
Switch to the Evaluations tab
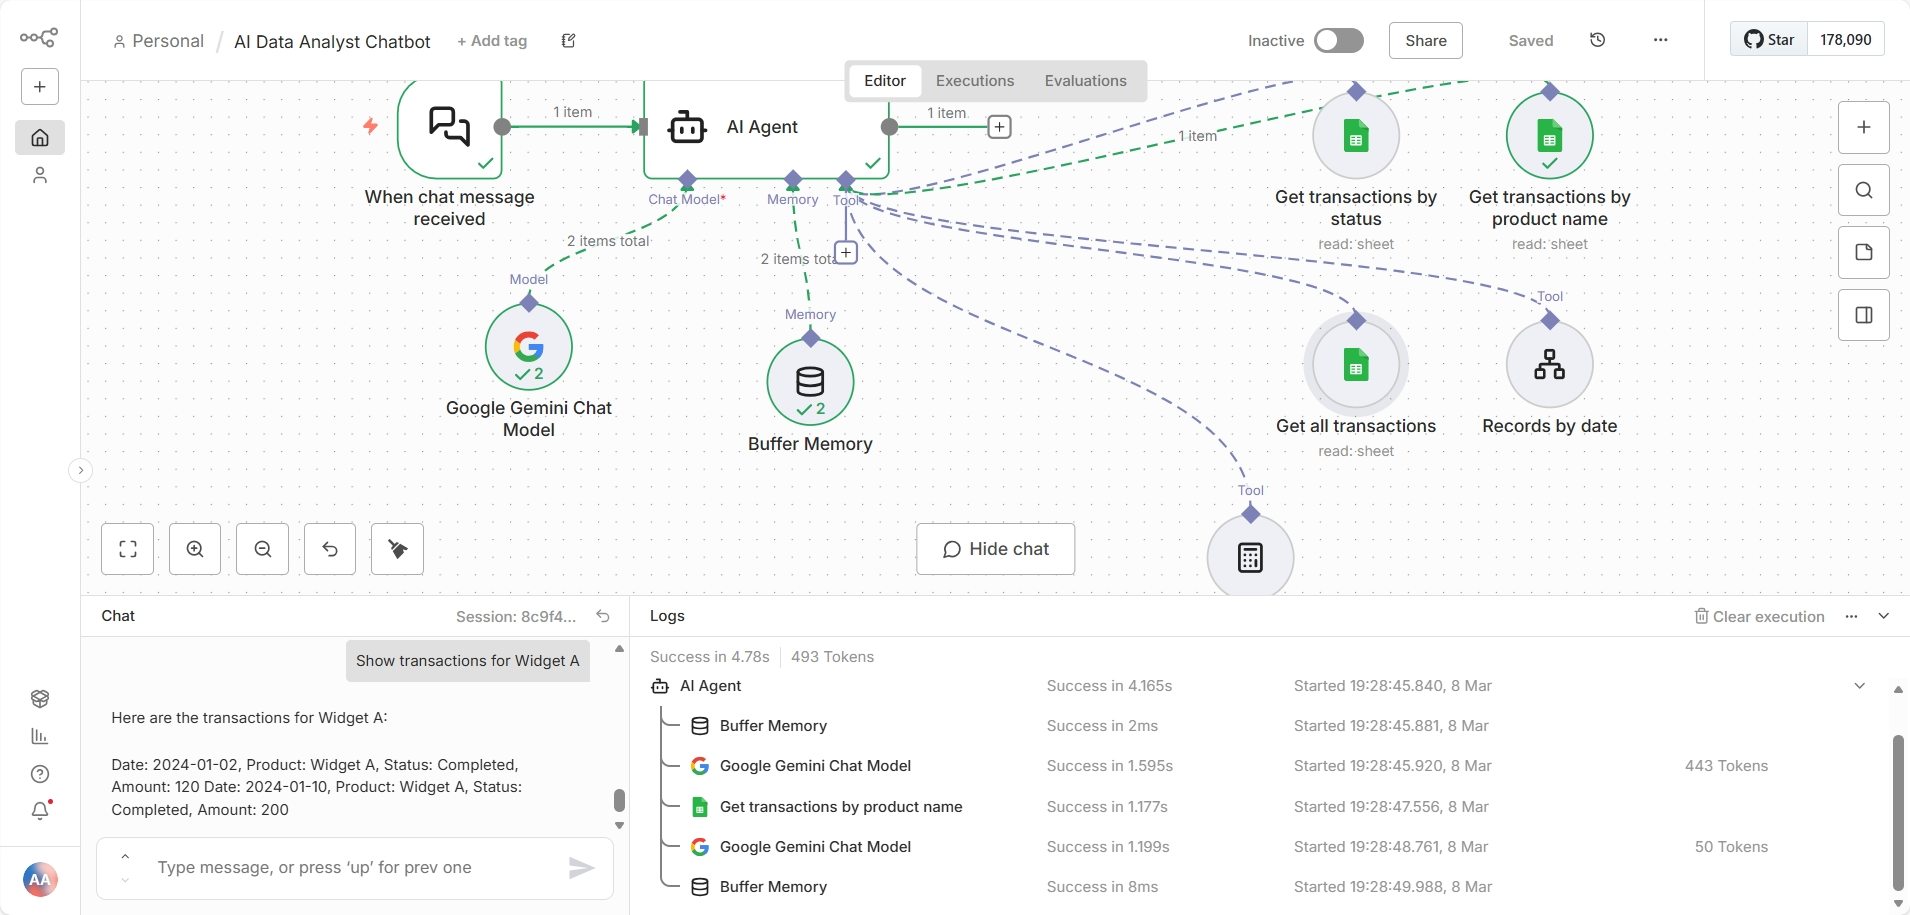click(x=1085, y=81)
